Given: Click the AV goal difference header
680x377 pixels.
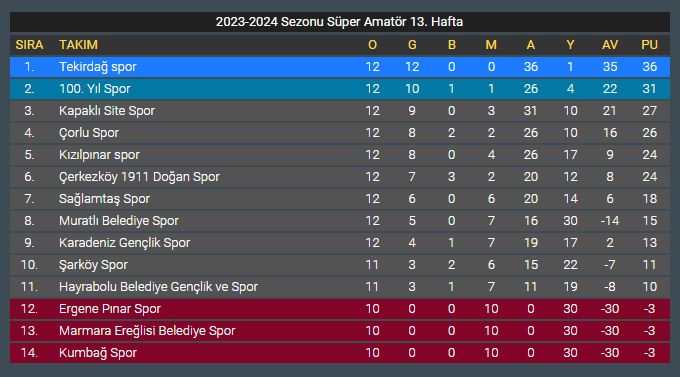Looking at the screenshot, I should (610, 45).
